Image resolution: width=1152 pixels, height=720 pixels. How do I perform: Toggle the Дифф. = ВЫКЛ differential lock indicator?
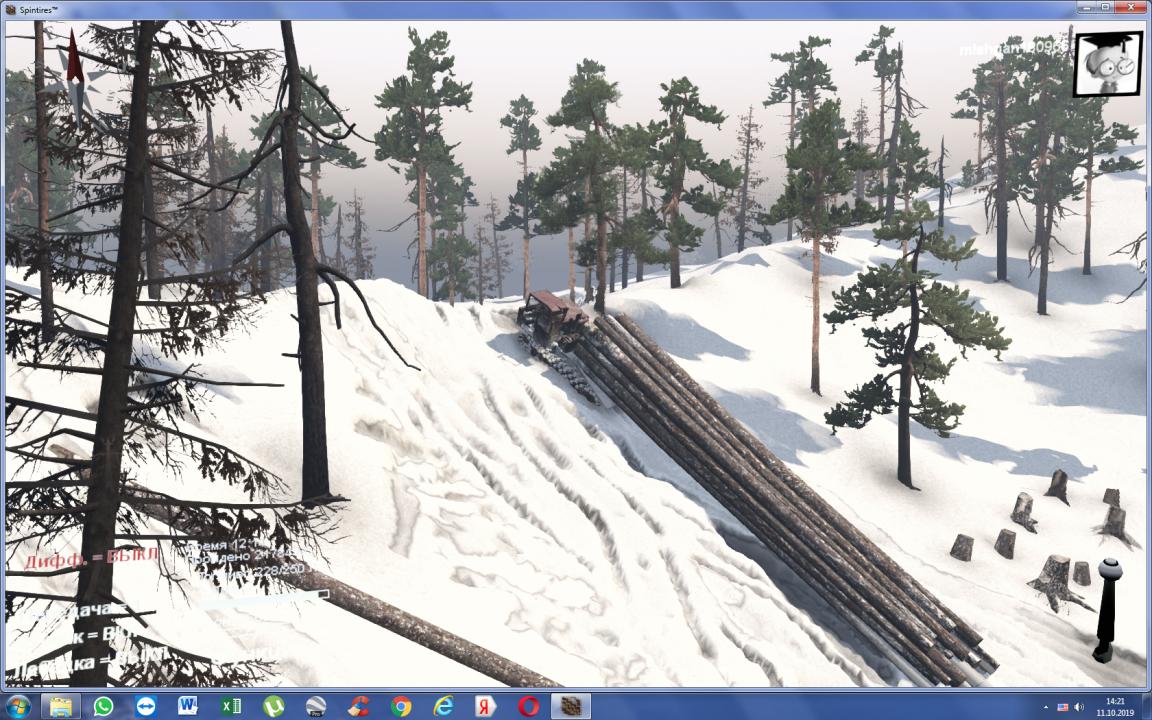point(91,556)
